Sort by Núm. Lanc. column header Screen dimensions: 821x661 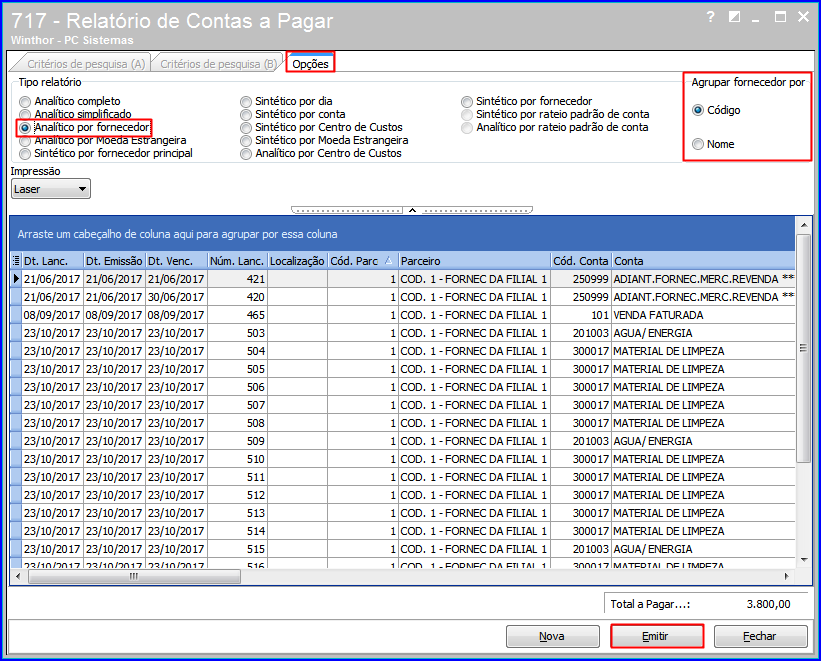coord(237,260)
